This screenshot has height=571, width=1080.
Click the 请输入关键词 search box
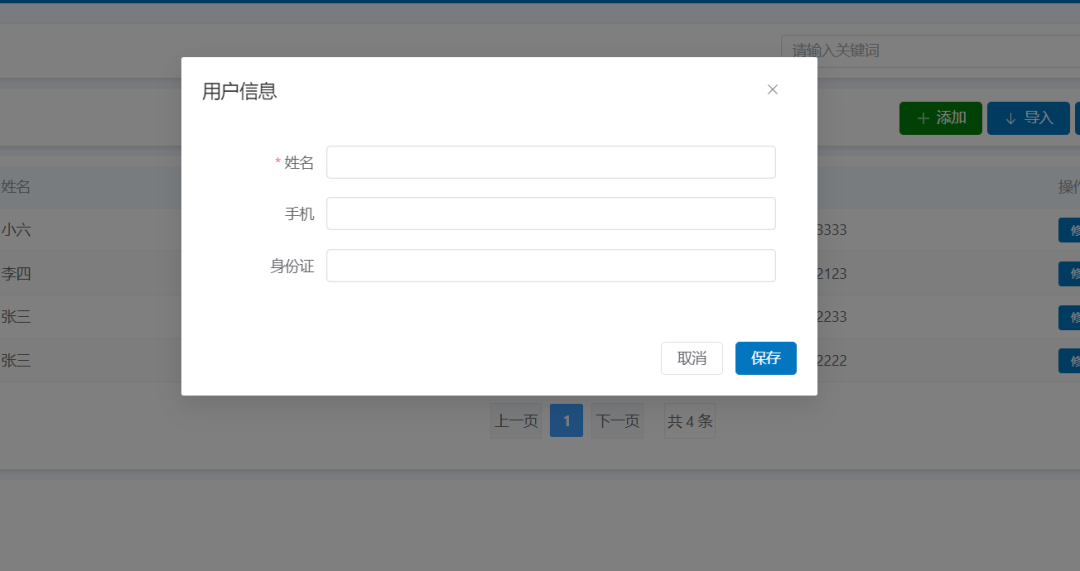click(x=931, y=51)
